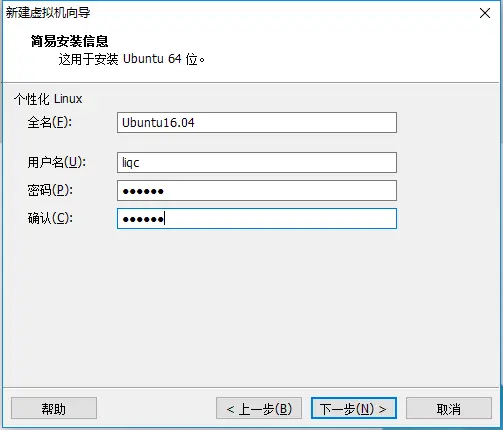Click the 全名(F): label
This screenshot has width=503, height=430.
pos(50,122)
